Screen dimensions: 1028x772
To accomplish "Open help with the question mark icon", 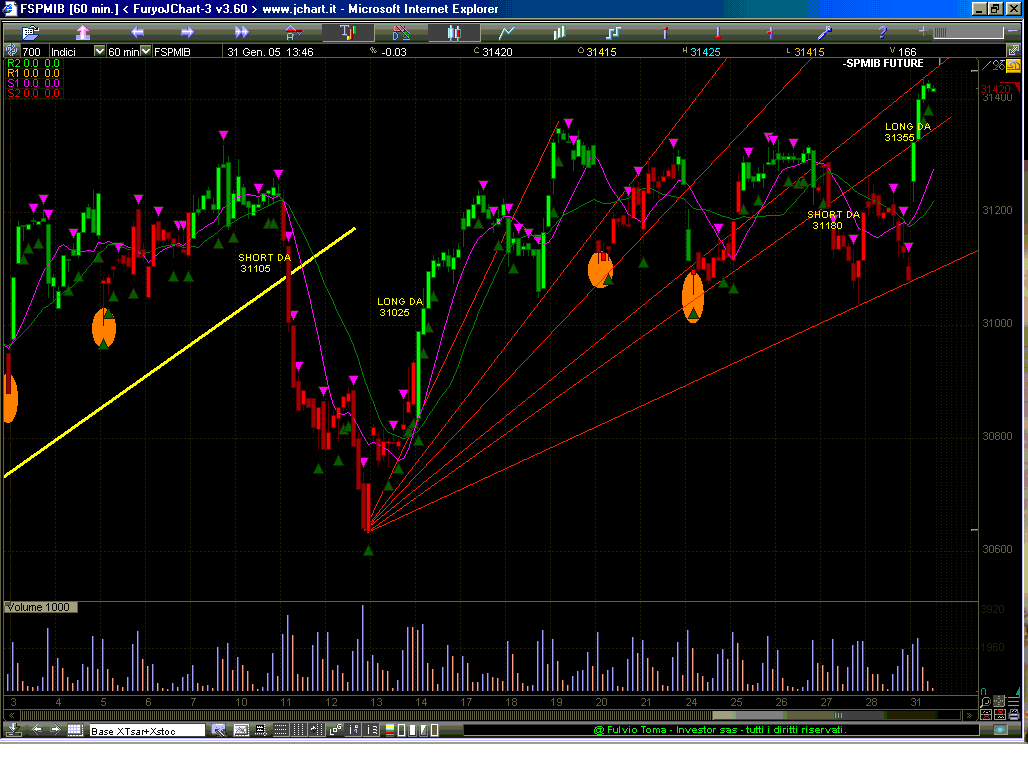I will (x=881, y=33).
